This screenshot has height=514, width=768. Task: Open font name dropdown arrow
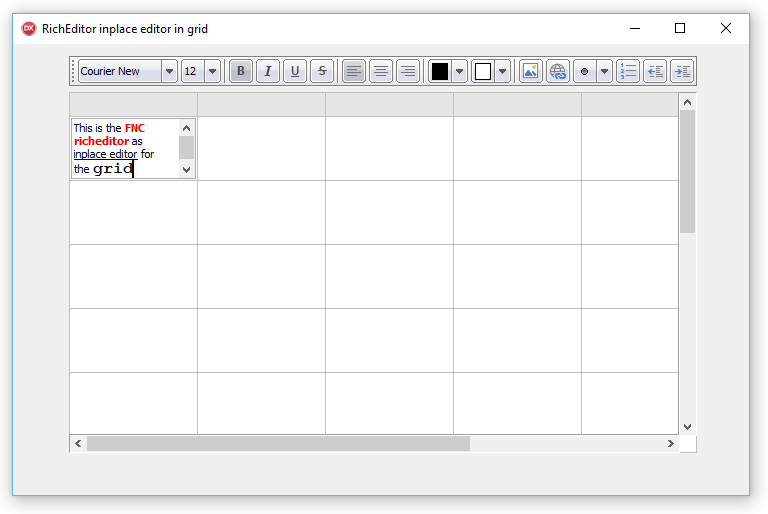pos(169,72)
